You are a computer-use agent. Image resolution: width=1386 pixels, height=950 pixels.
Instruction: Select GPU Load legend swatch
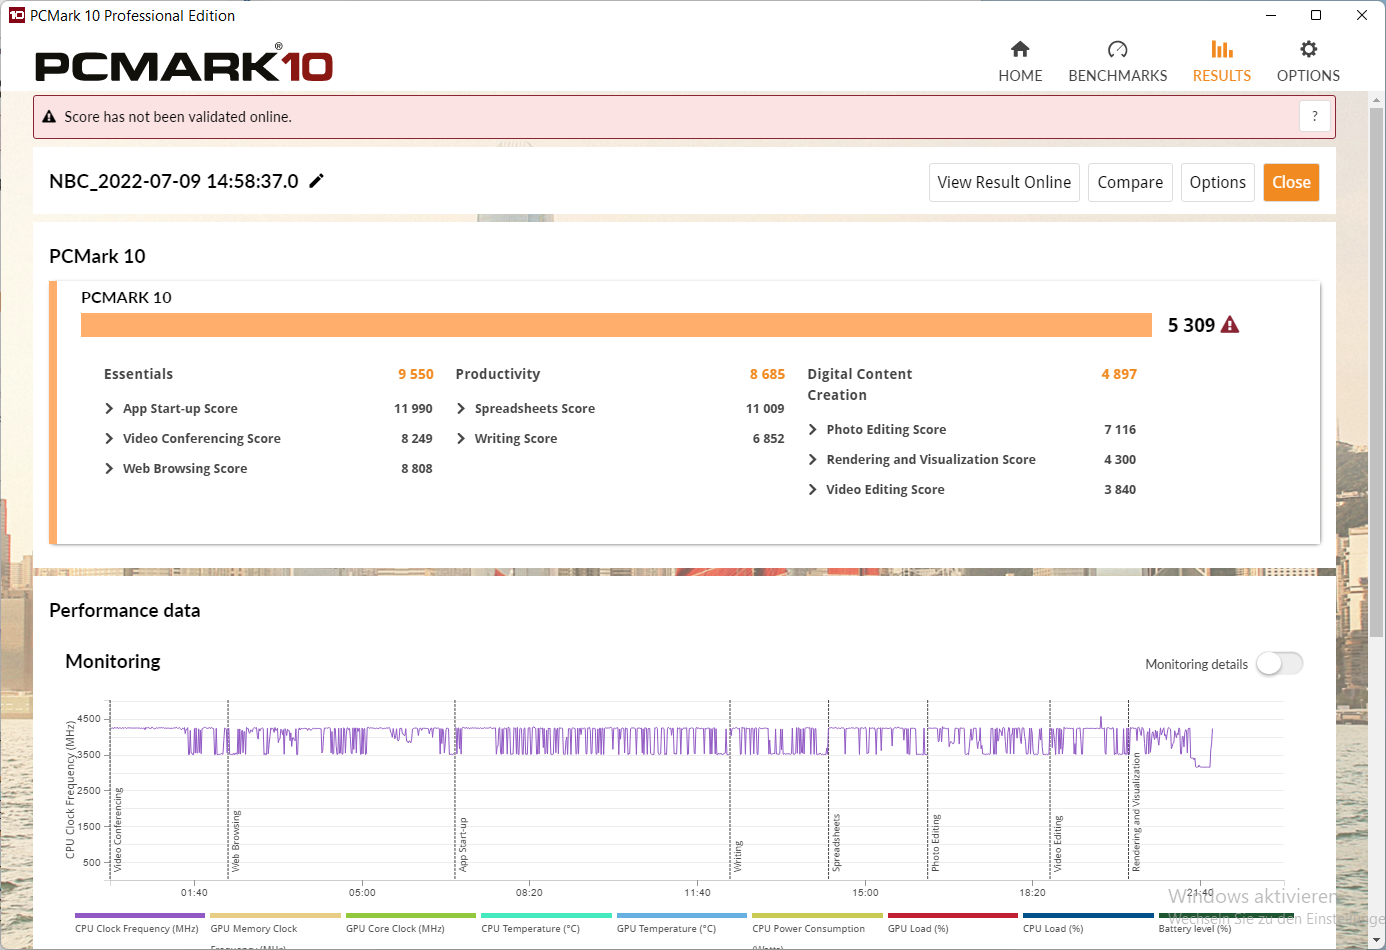click(953, 915)
